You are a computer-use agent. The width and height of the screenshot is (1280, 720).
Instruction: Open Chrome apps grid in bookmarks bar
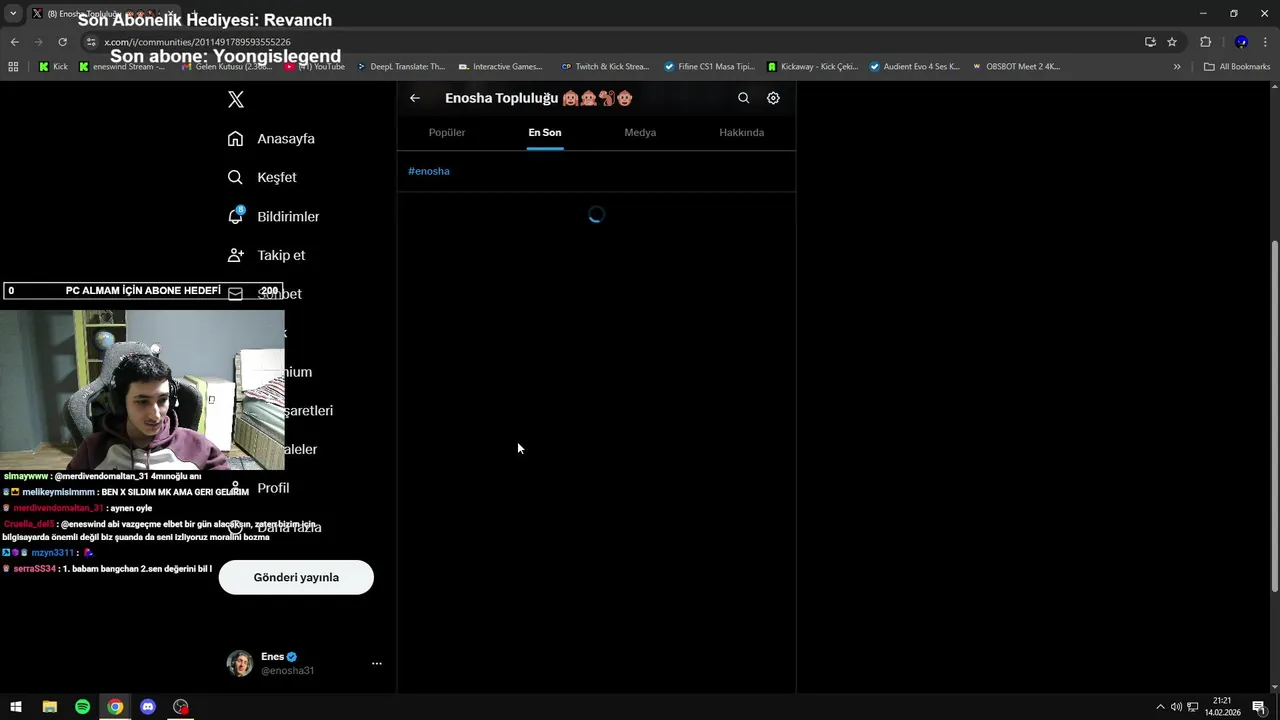[13, 67]
